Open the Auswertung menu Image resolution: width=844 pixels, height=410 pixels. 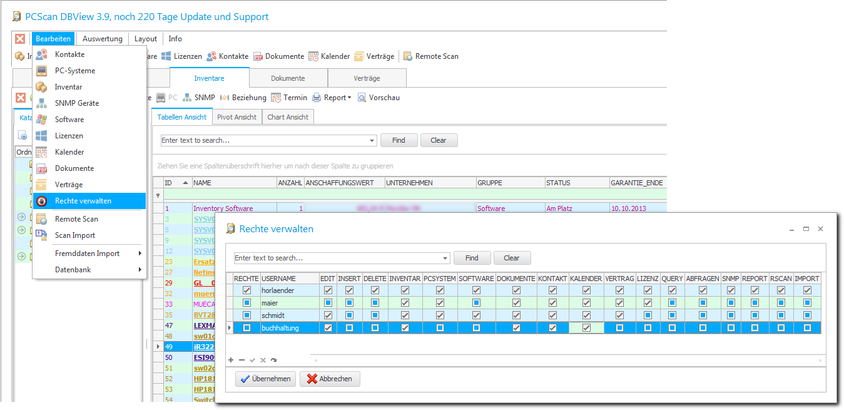pyautogui.click(x=102, y=39)
